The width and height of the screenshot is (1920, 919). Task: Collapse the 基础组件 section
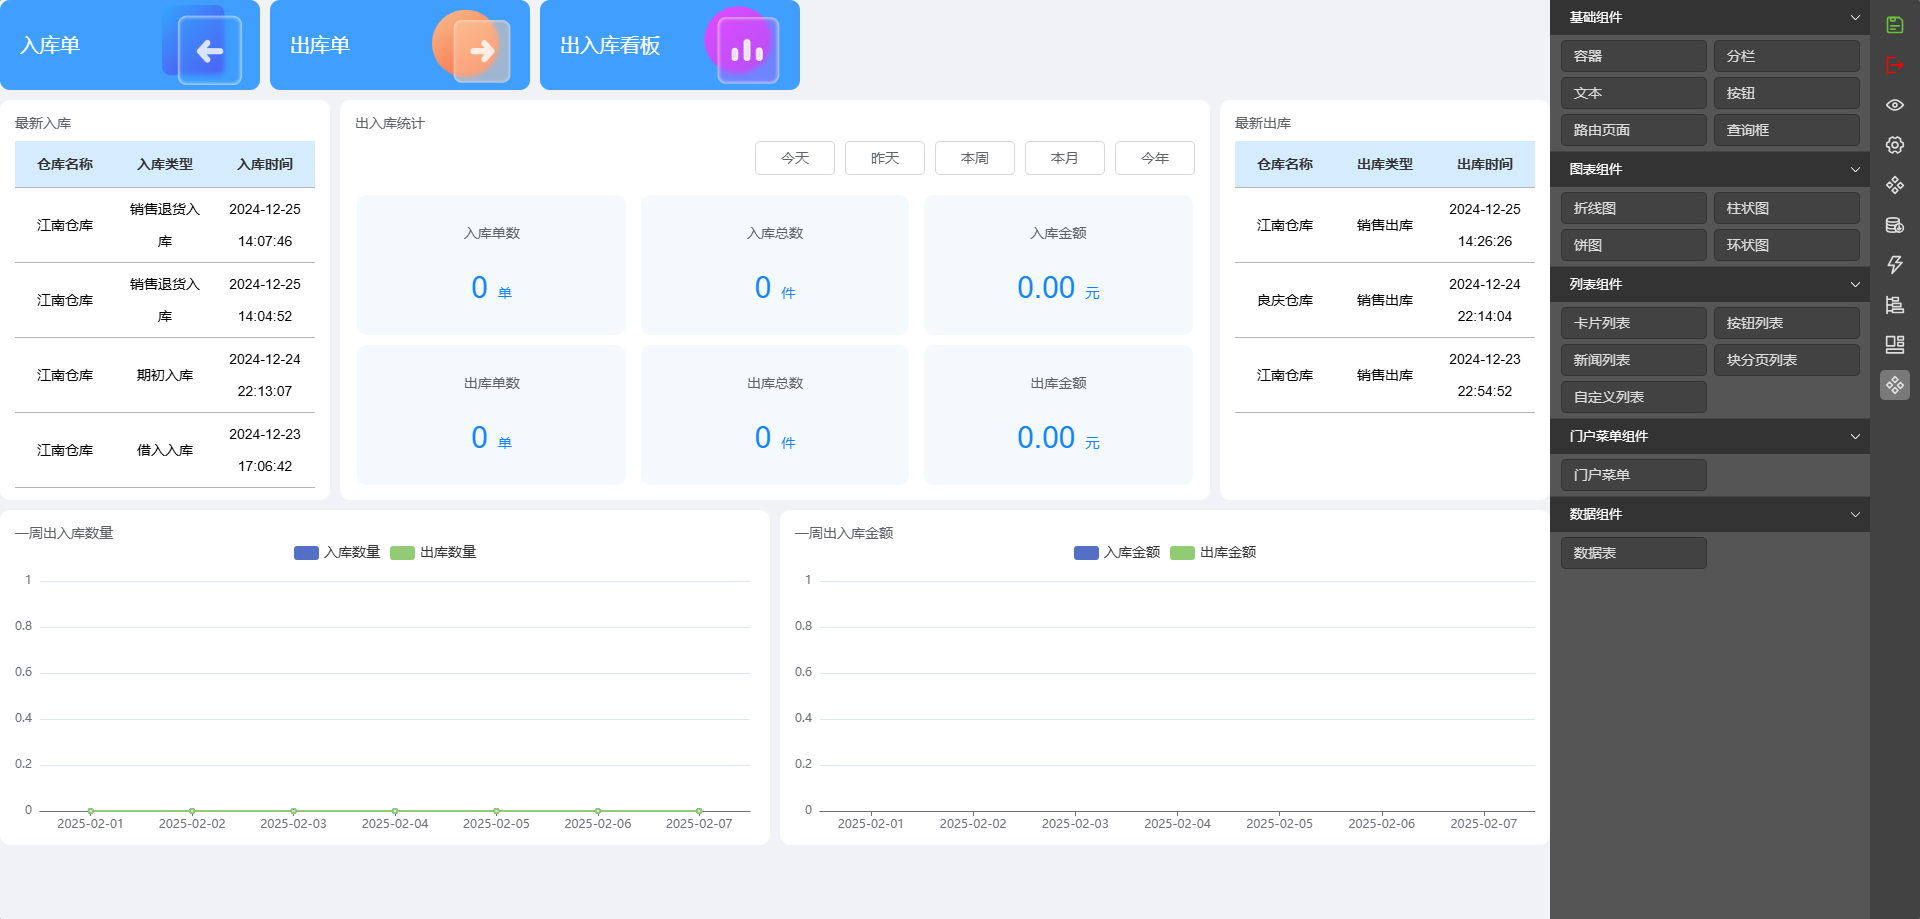coord(1854,17)
